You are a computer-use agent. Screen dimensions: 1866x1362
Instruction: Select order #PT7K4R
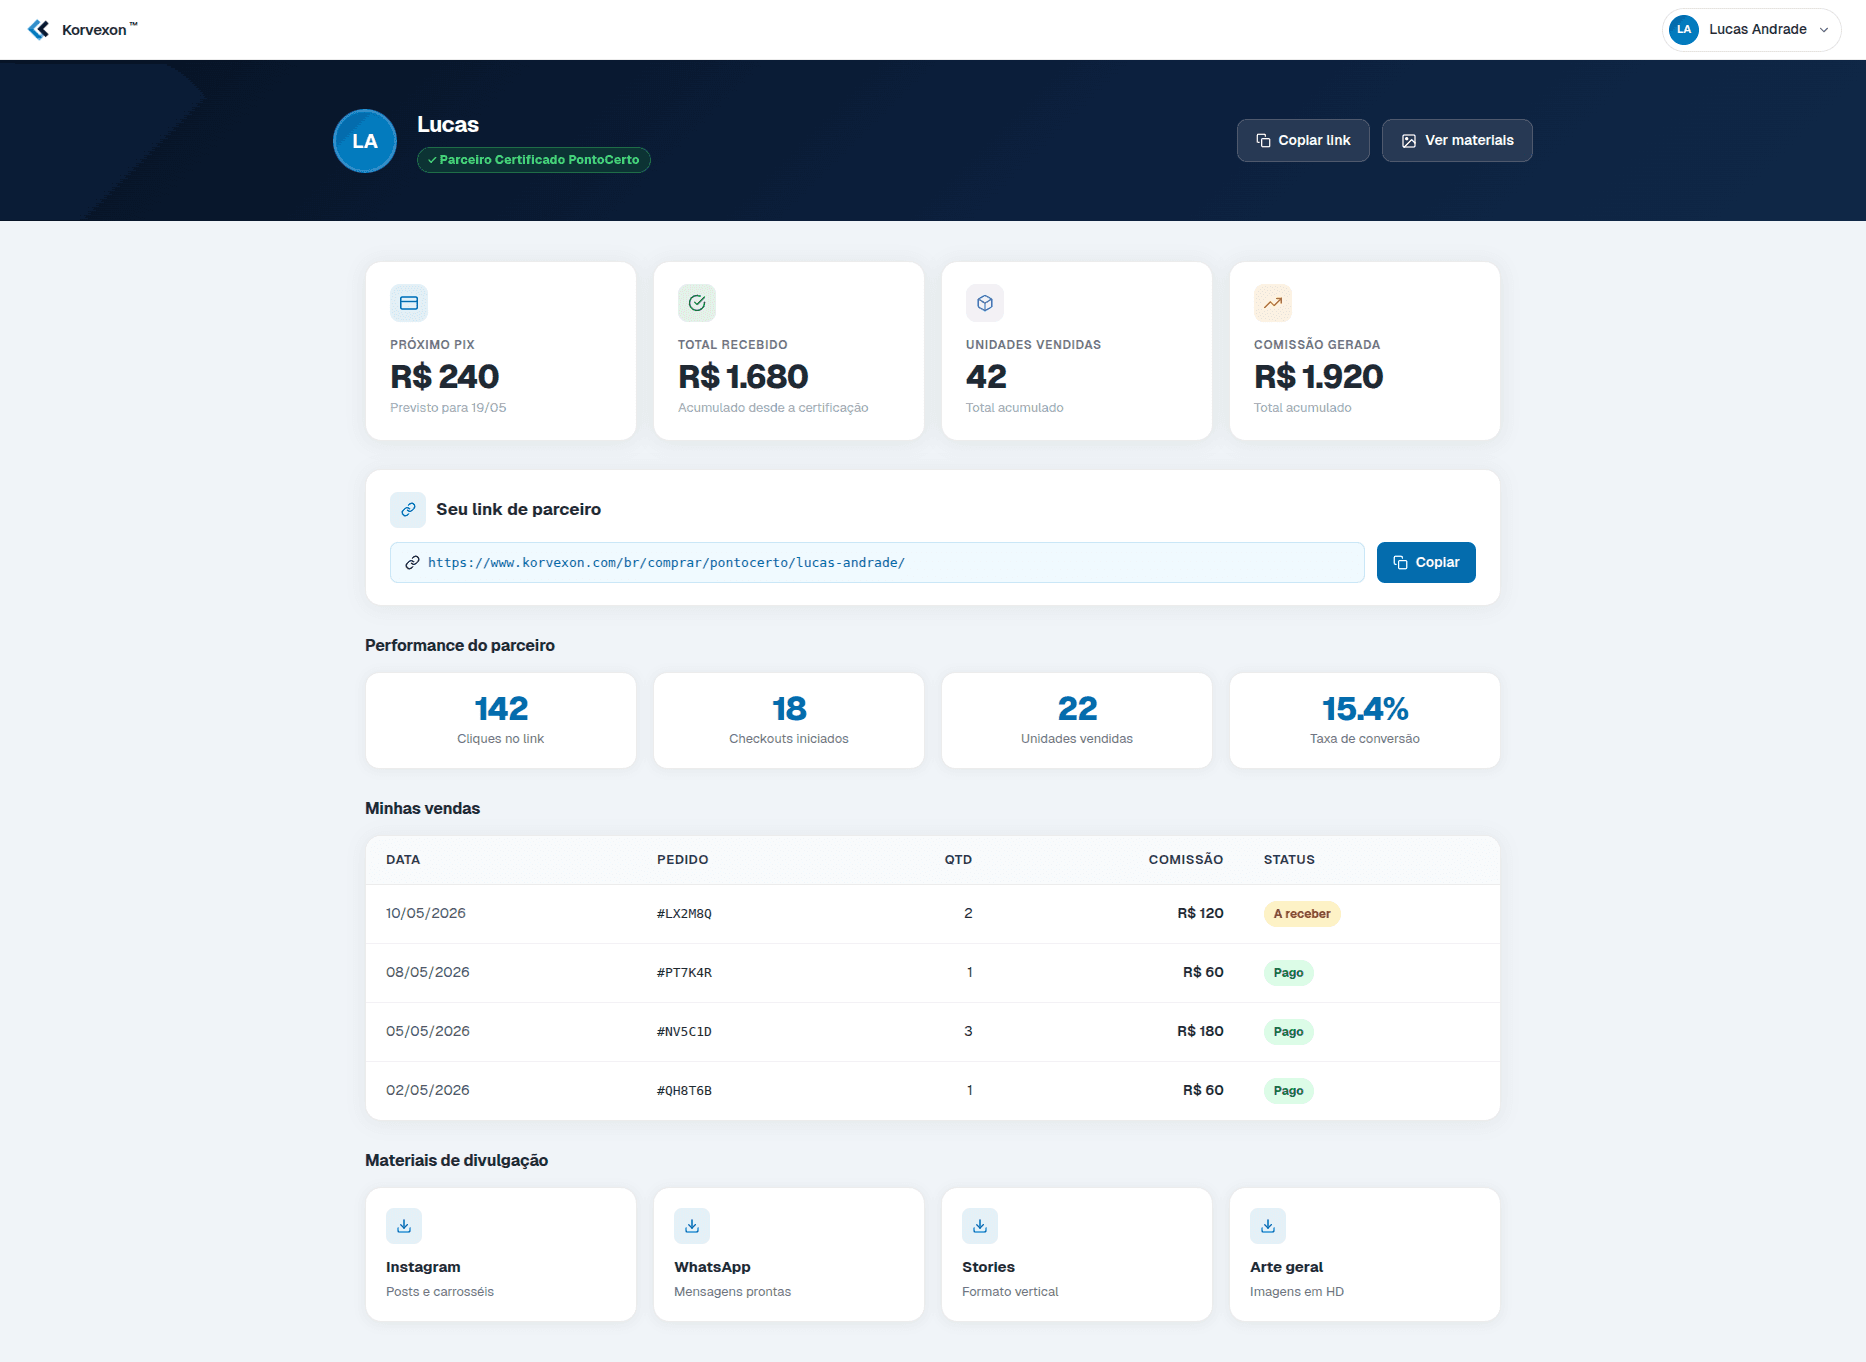coord(684,972)
